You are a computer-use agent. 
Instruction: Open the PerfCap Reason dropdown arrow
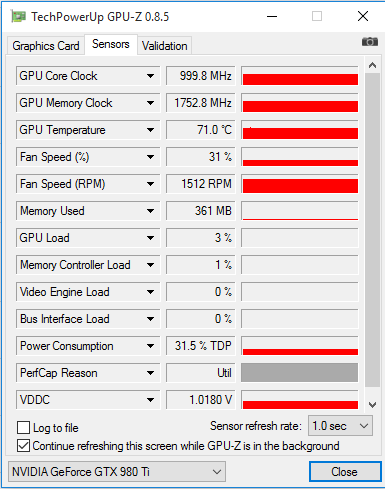[x=150, y=373]
